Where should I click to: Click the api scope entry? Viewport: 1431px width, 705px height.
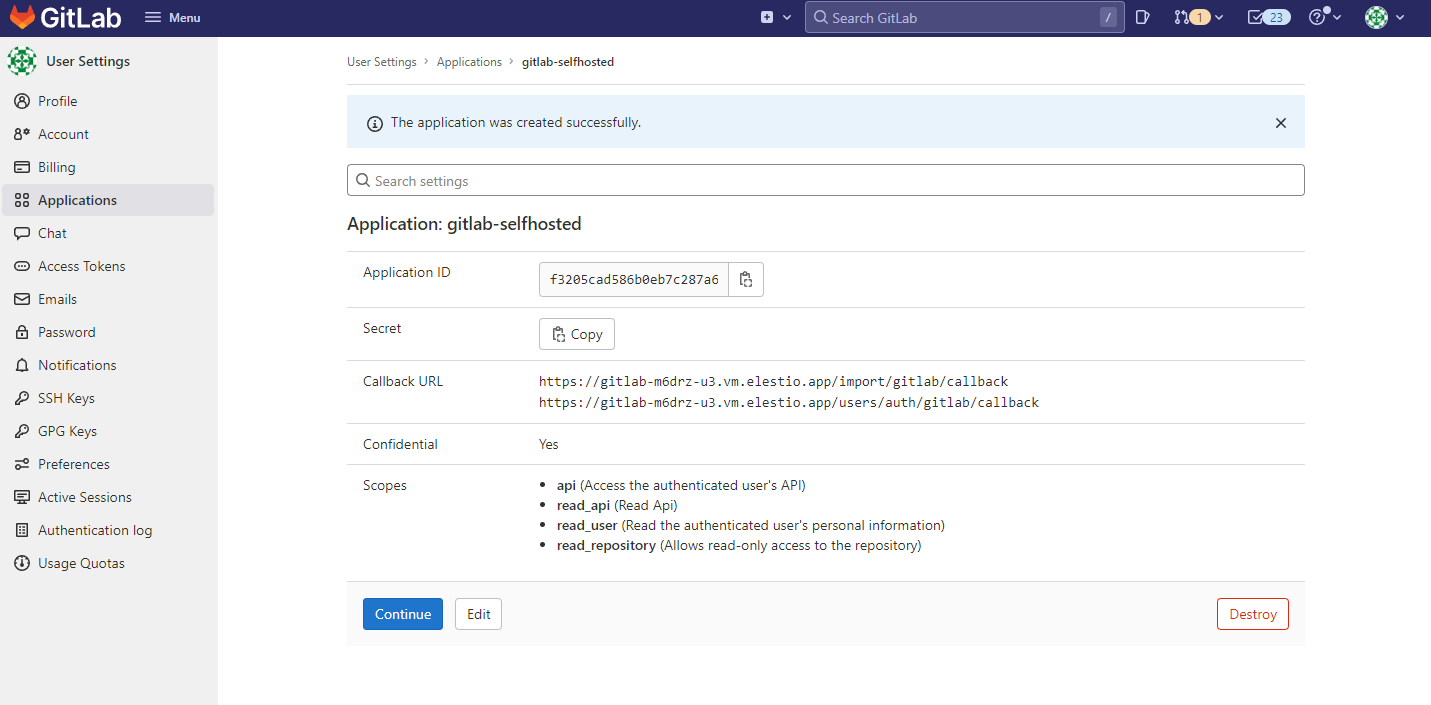[681, 485]
